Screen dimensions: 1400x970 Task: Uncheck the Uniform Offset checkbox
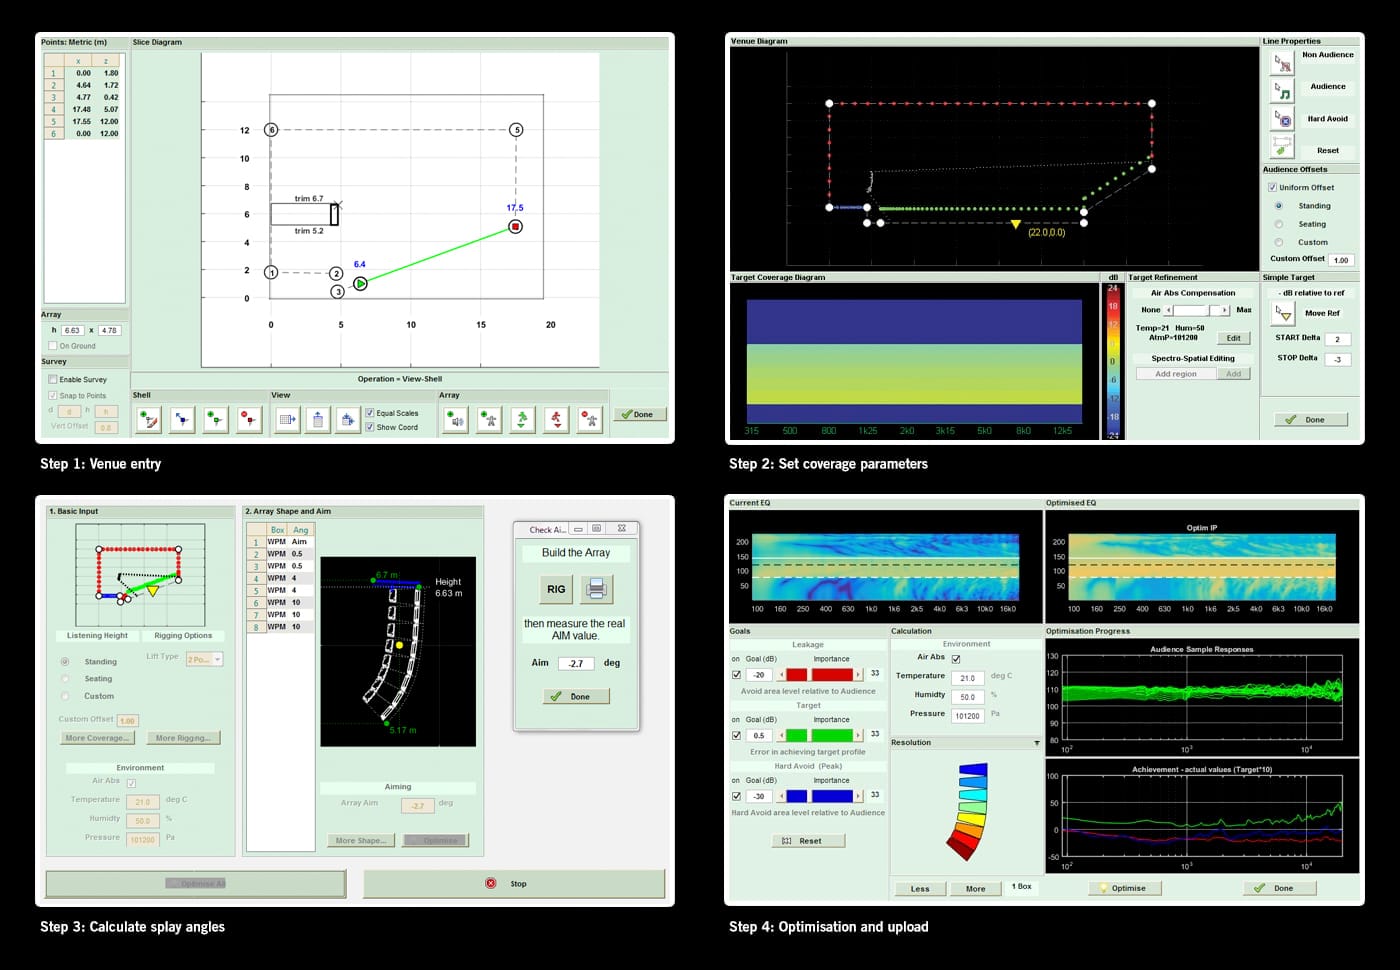click(x=1272, y=188)
